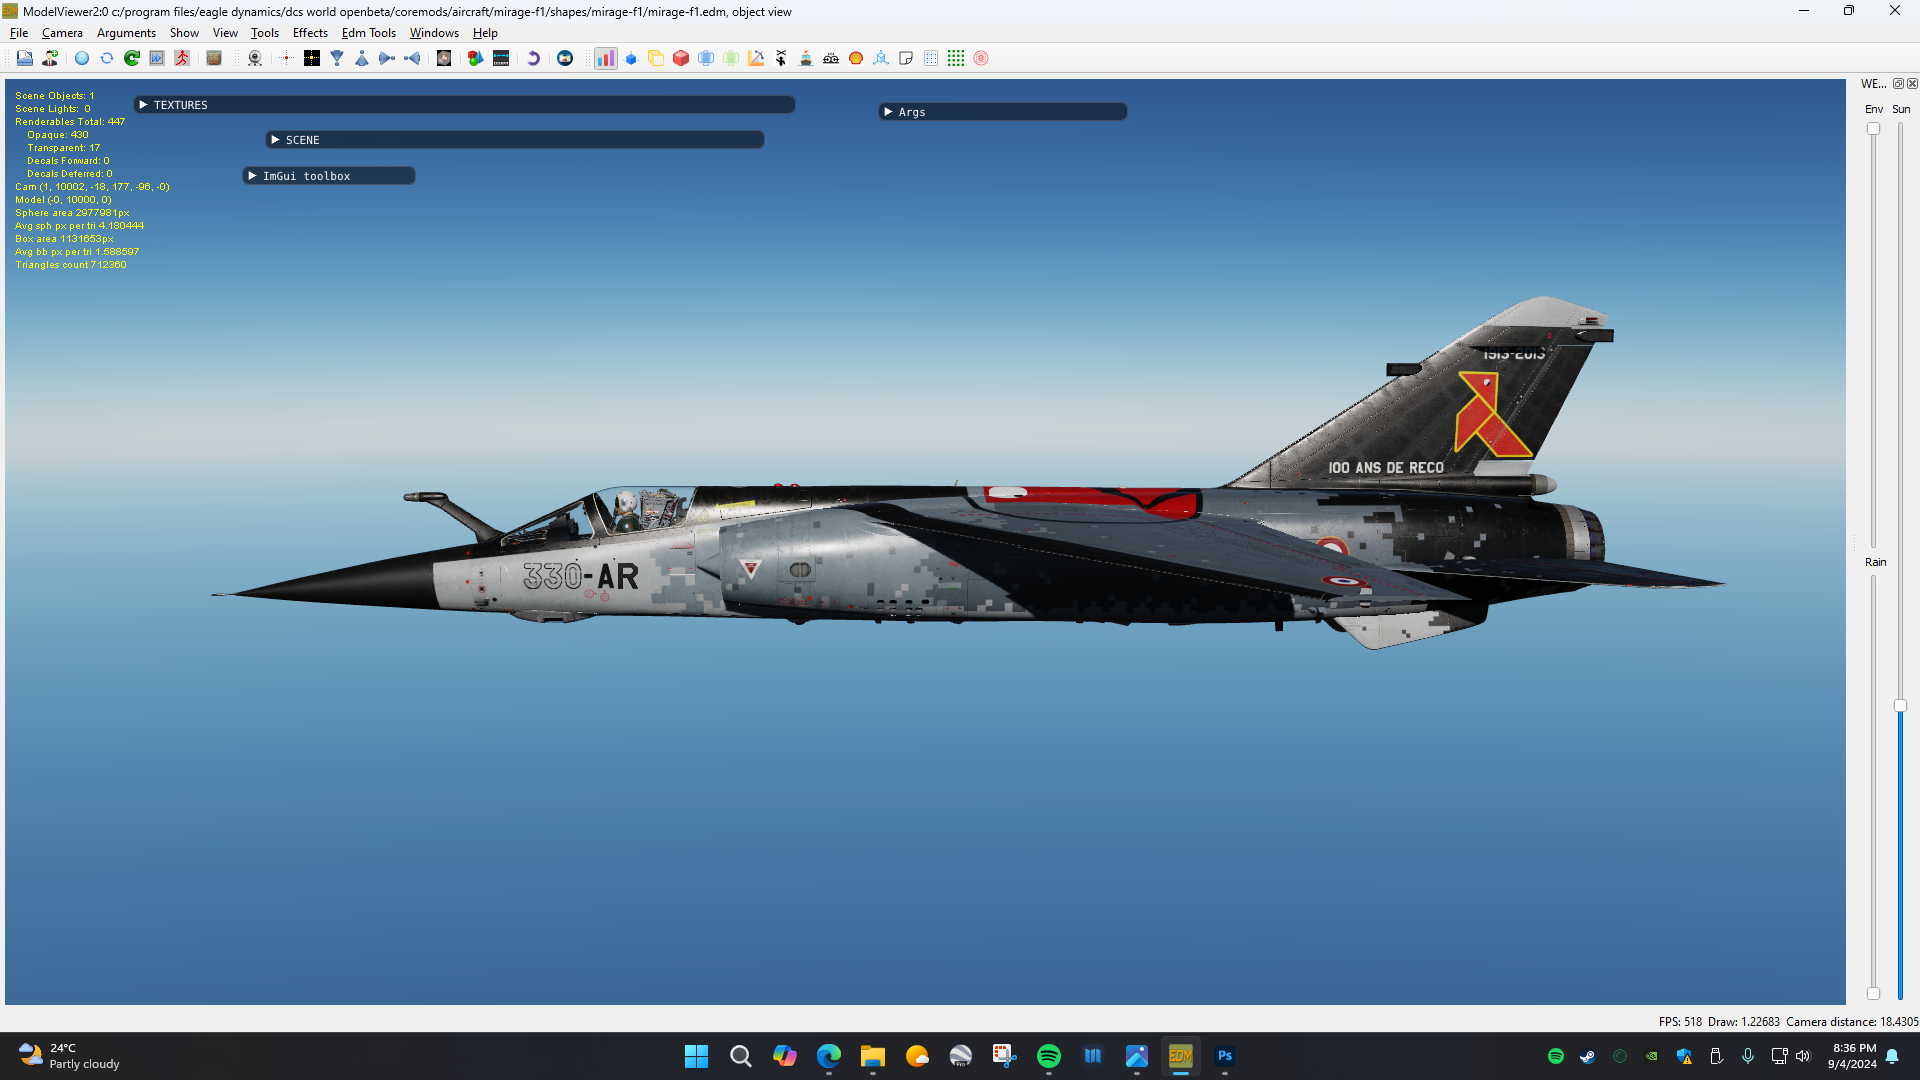
Task: Open the Effects menu
Action: coord(310,33)
